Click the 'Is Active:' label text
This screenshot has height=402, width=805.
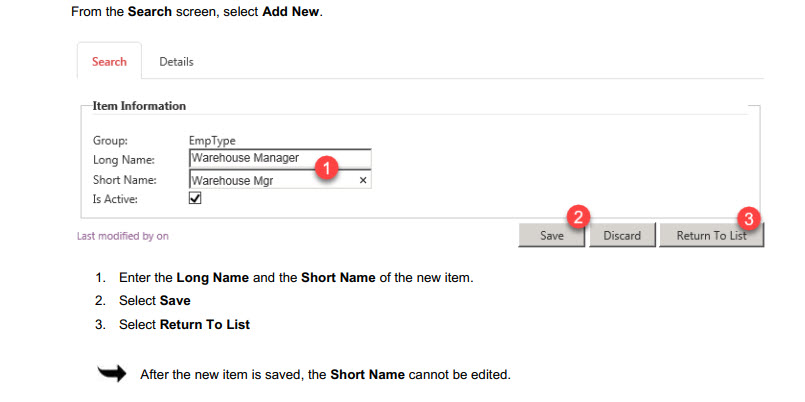click(113, 199)
